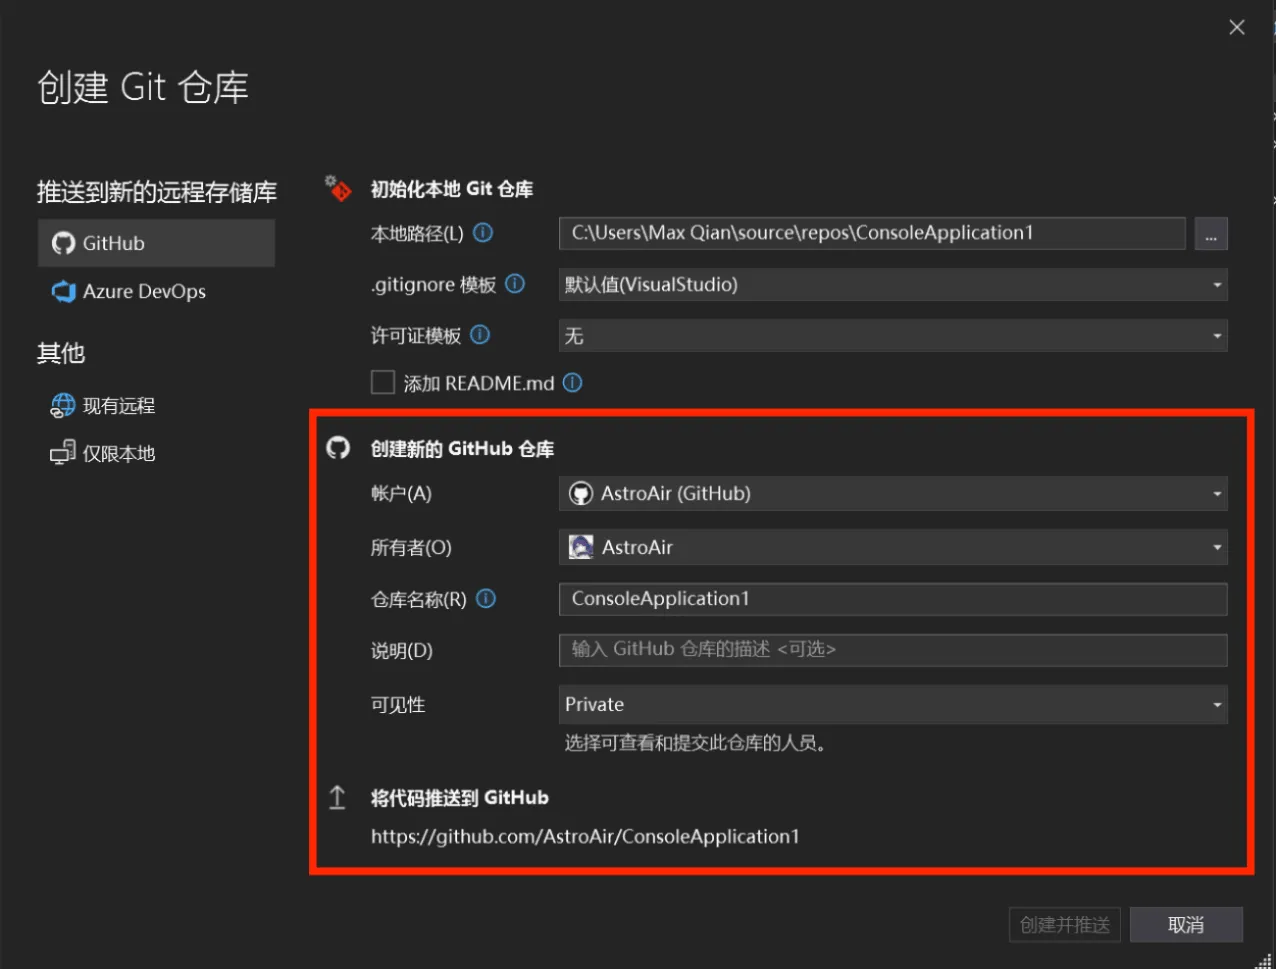Click the info icon next to .gitignore 模板
Viewport: 1276px width, 969px height.
click(515, 284)
